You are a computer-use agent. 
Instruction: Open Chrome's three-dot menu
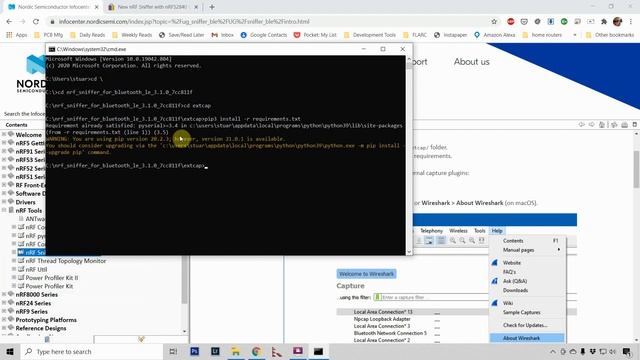[631, 22]
